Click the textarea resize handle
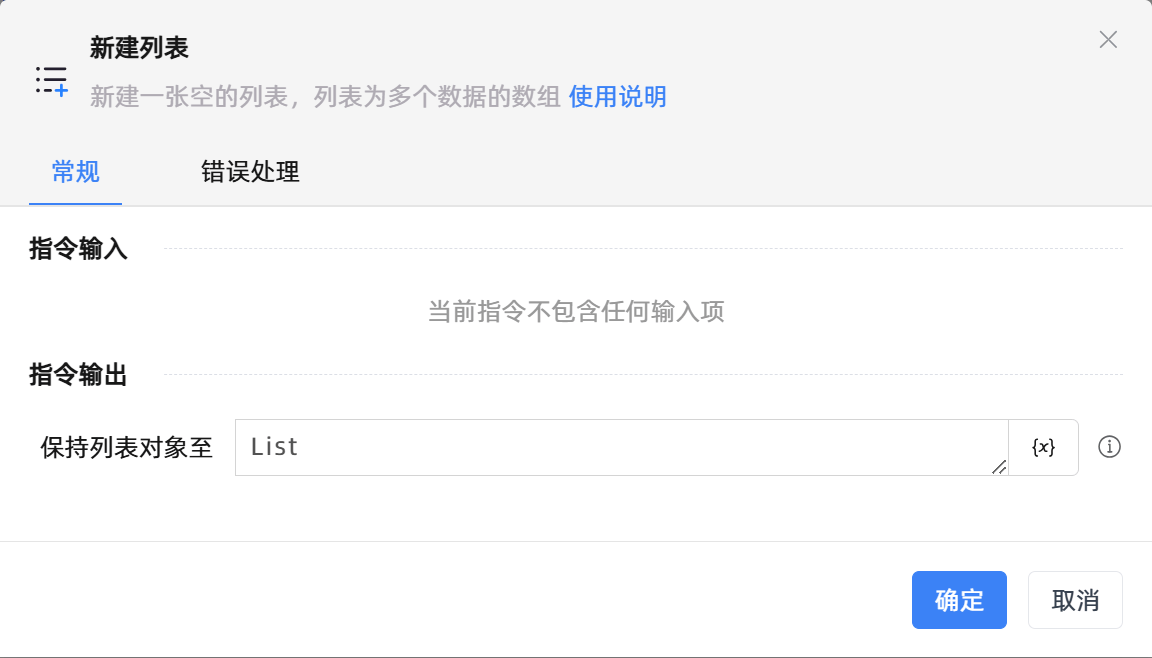Image resolution: width=1152 pixels, height=658 pixels. (999, 467)
